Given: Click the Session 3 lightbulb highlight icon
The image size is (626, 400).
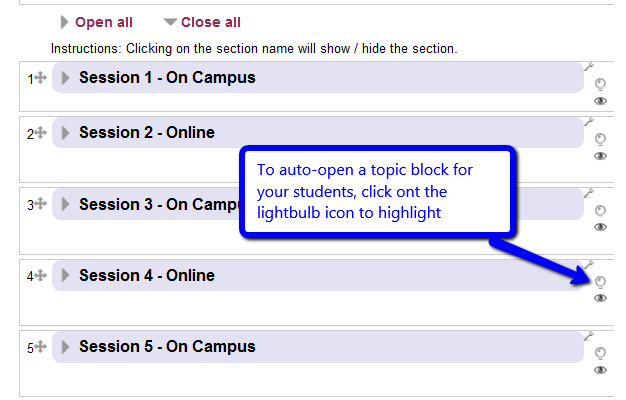Looking at the screenshot, I should [x=600, y=211].
